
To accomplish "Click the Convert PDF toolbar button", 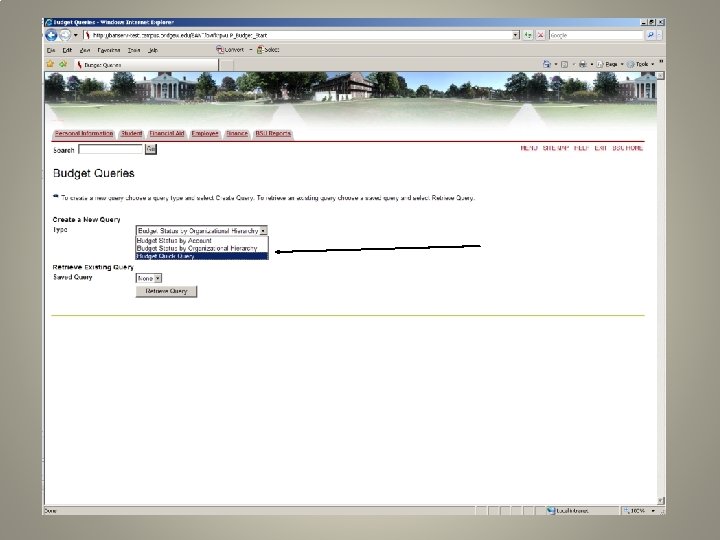I will tap(230, 50).
